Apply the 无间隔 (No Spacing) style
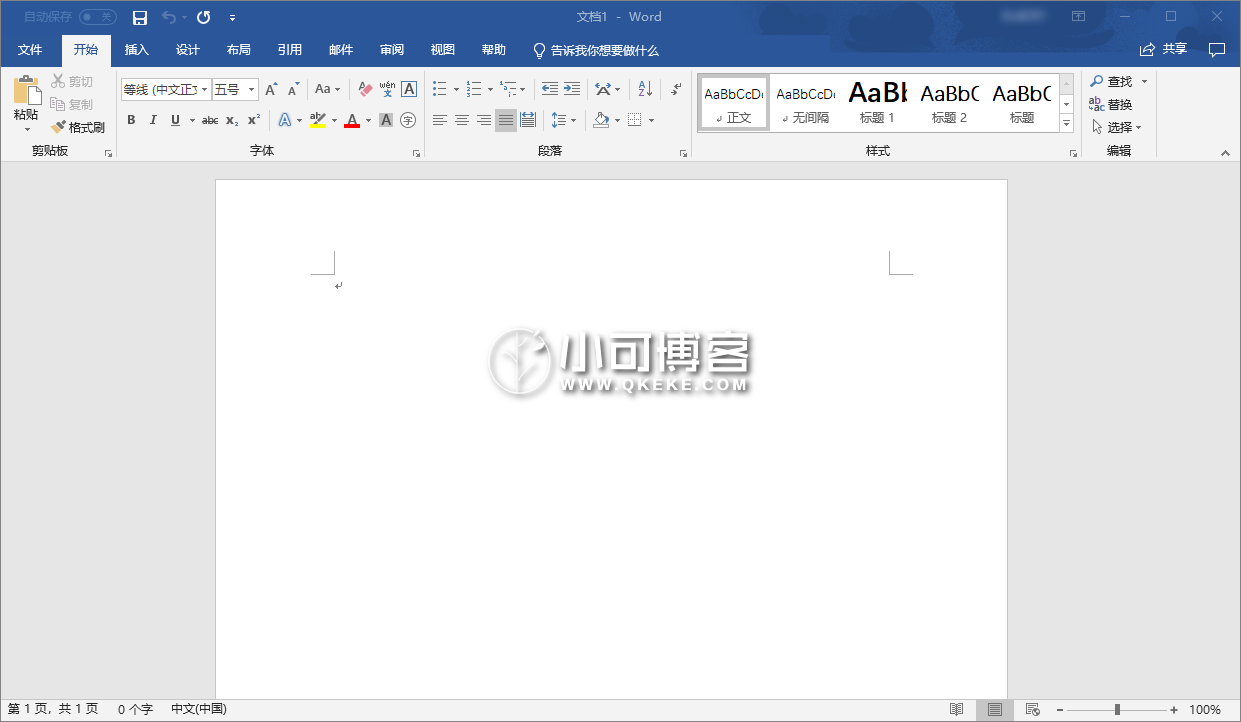The image size is (1241, 722). 806,102
